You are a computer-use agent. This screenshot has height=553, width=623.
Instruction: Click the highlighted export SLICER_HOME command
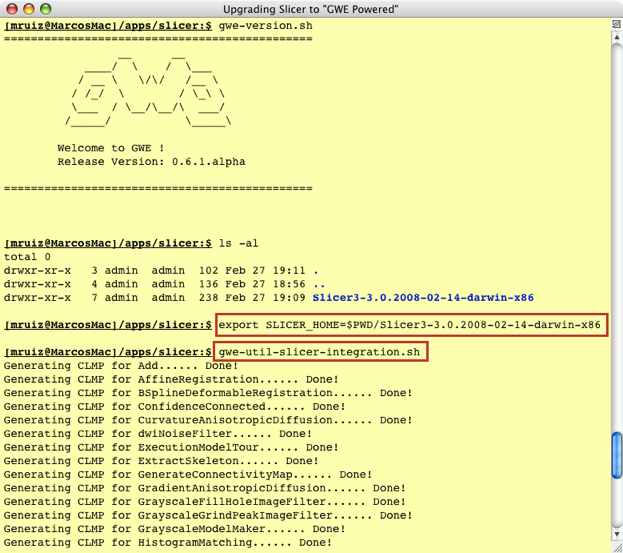tap(411, 325)
